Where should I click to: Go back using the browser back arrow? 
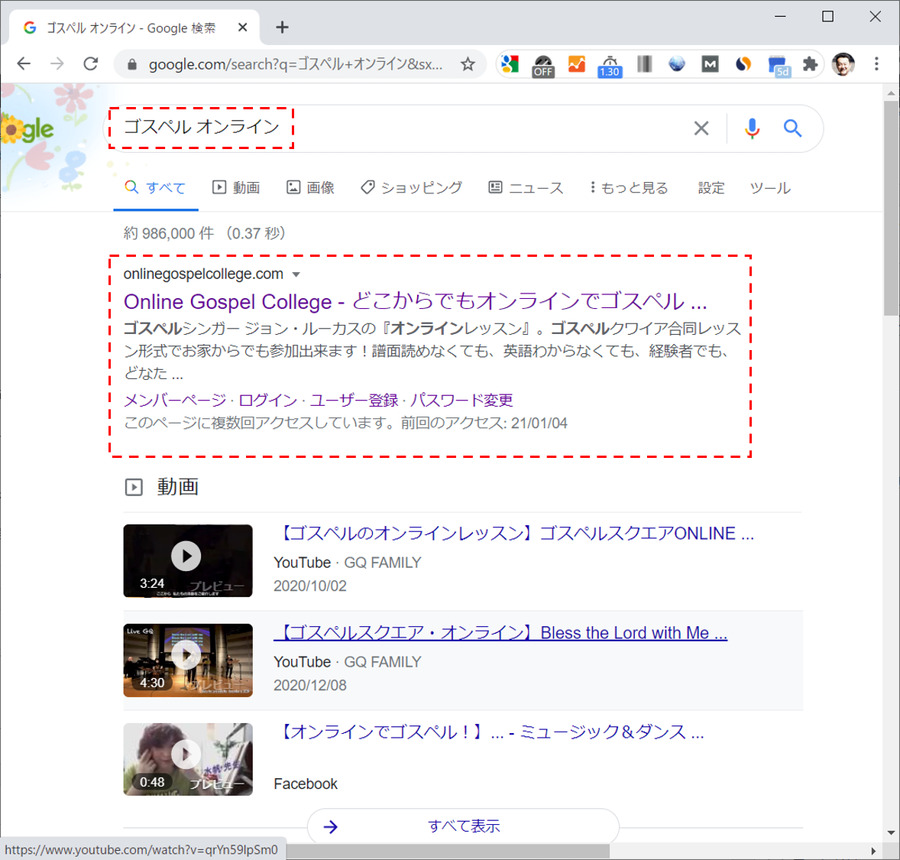[x=24, y=63]
